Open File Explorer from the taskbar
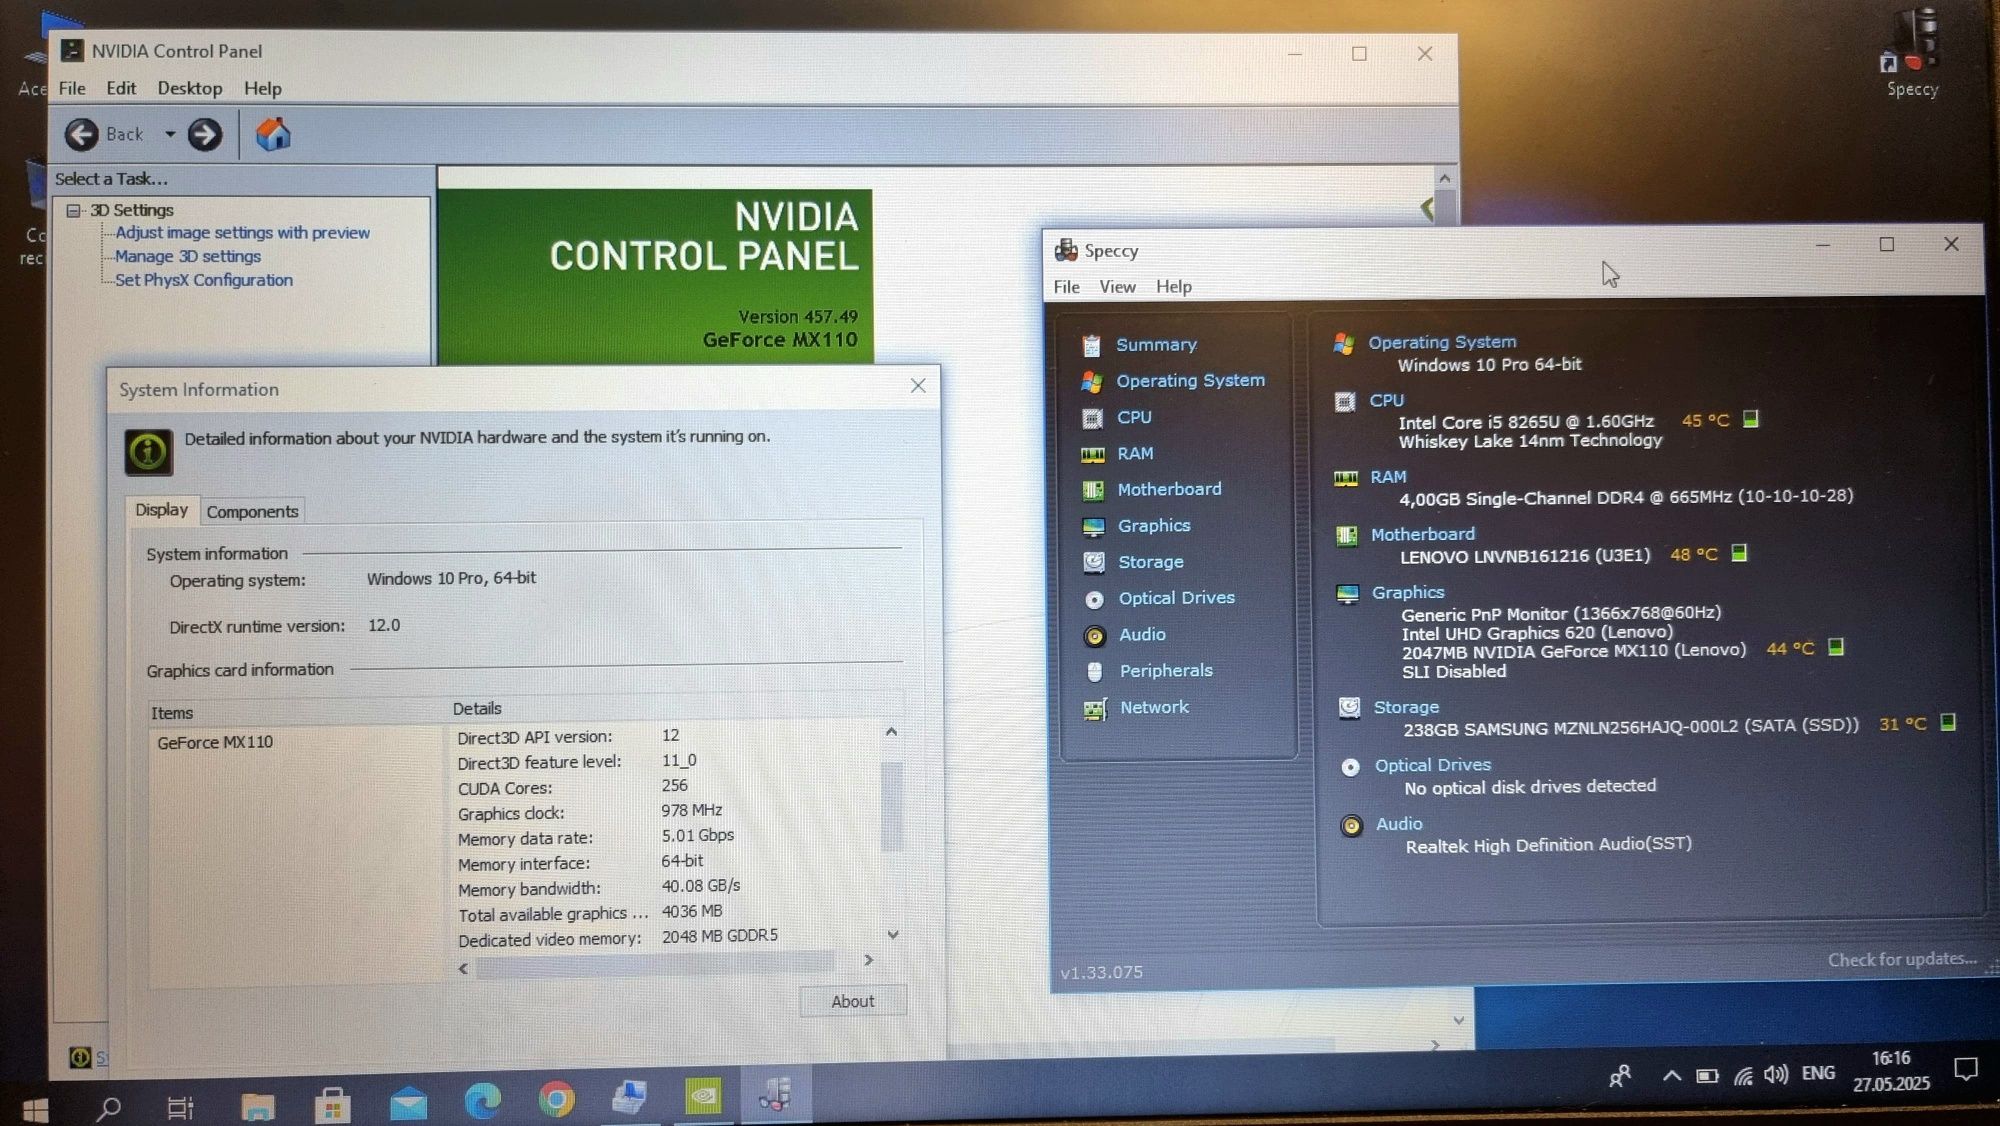The image size is (2000, 1126). click(x=258, y=1105)
